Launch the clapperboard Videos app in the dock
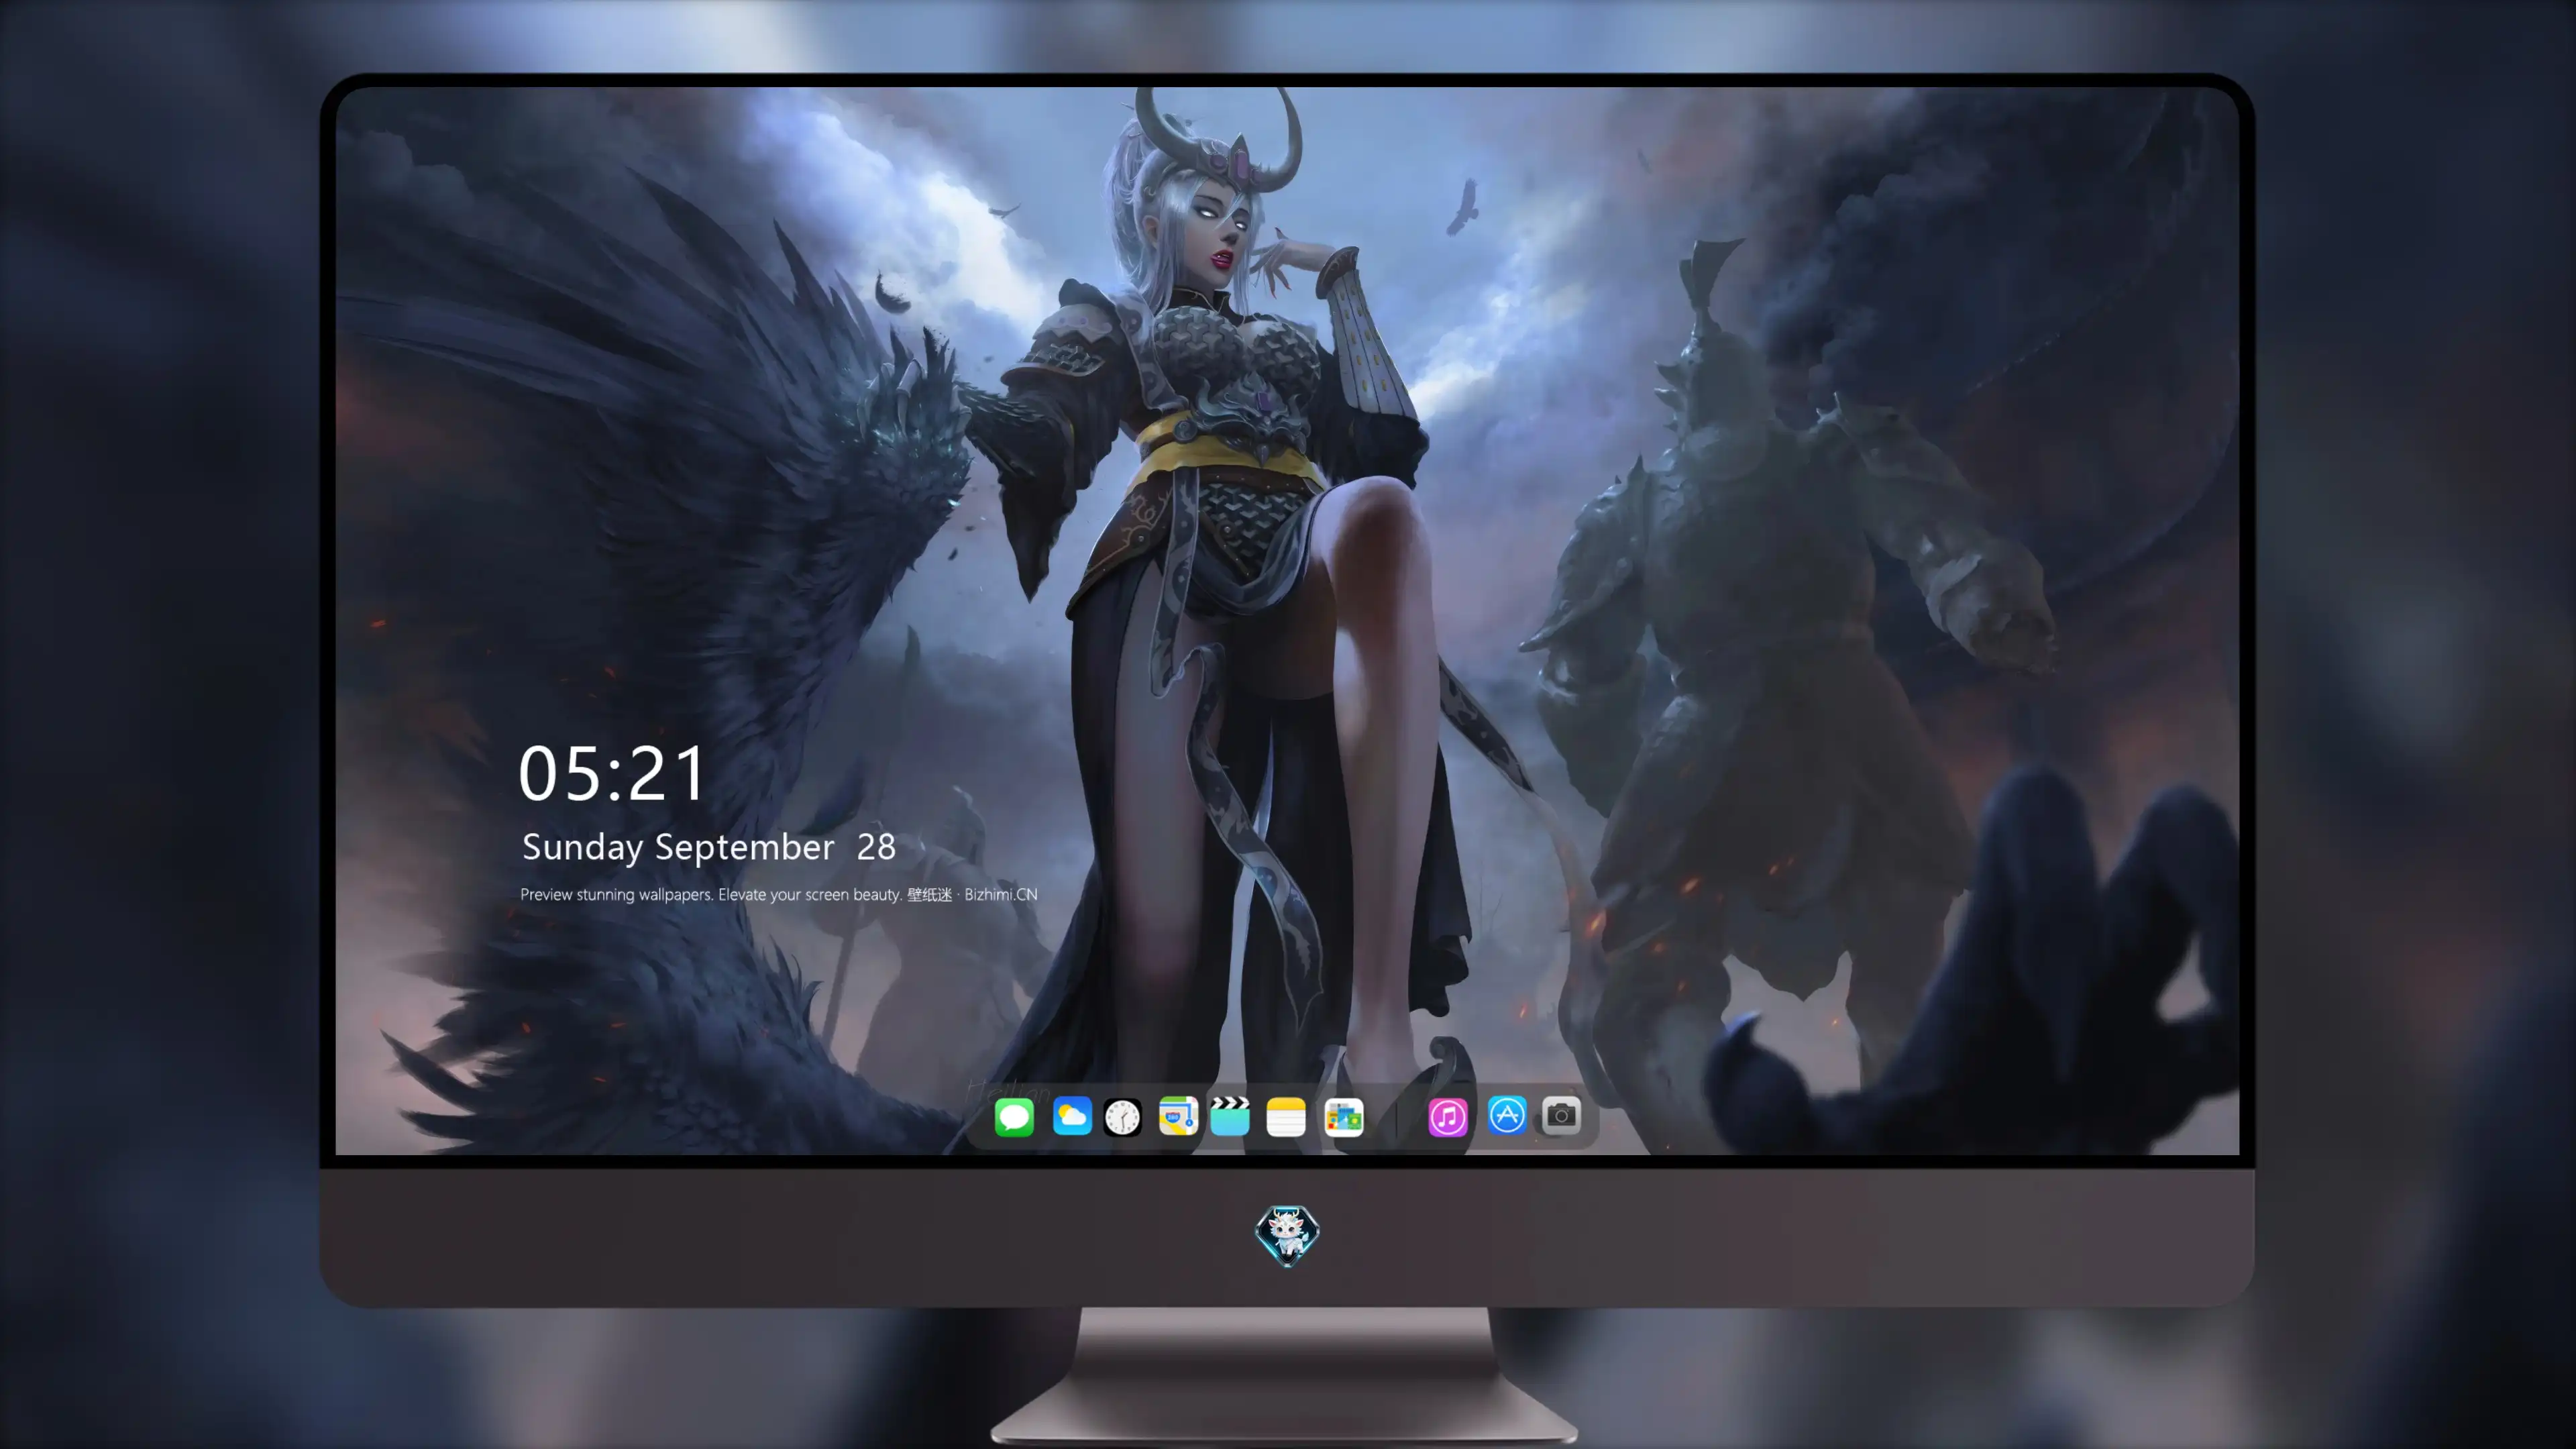This screenshot has height=1449, width=2576. click(x=1230, y=1116)
